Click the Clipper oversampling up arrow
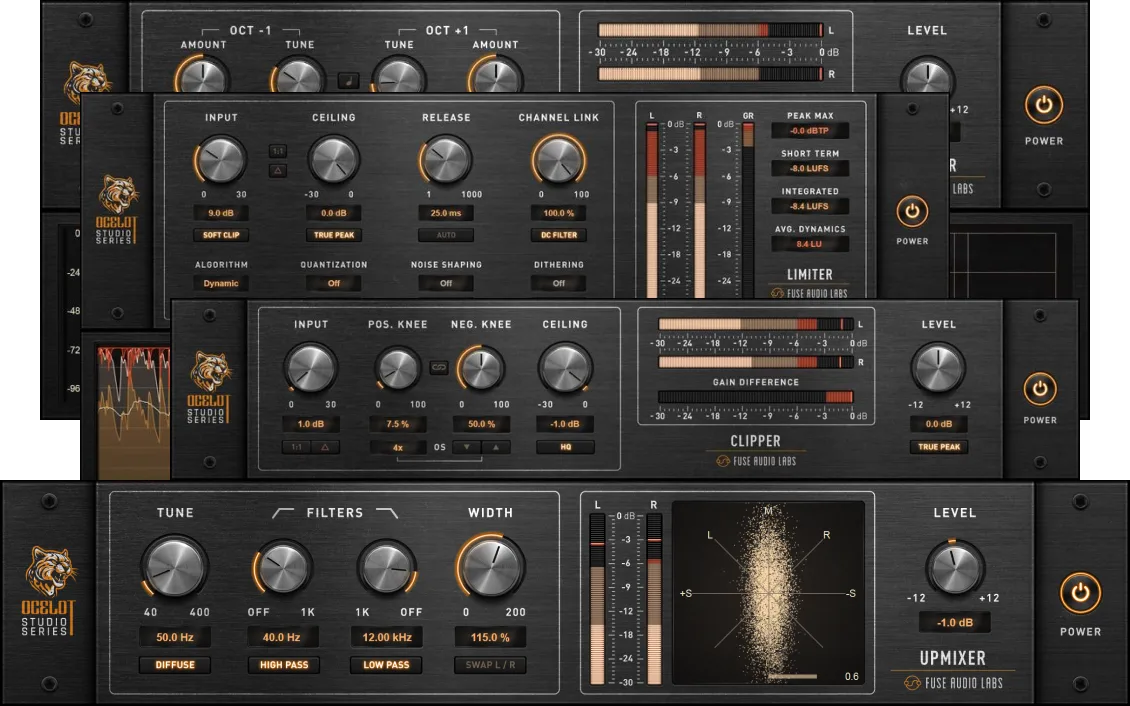Viewport: 1130px width, 706px height. tap(495, 447)
